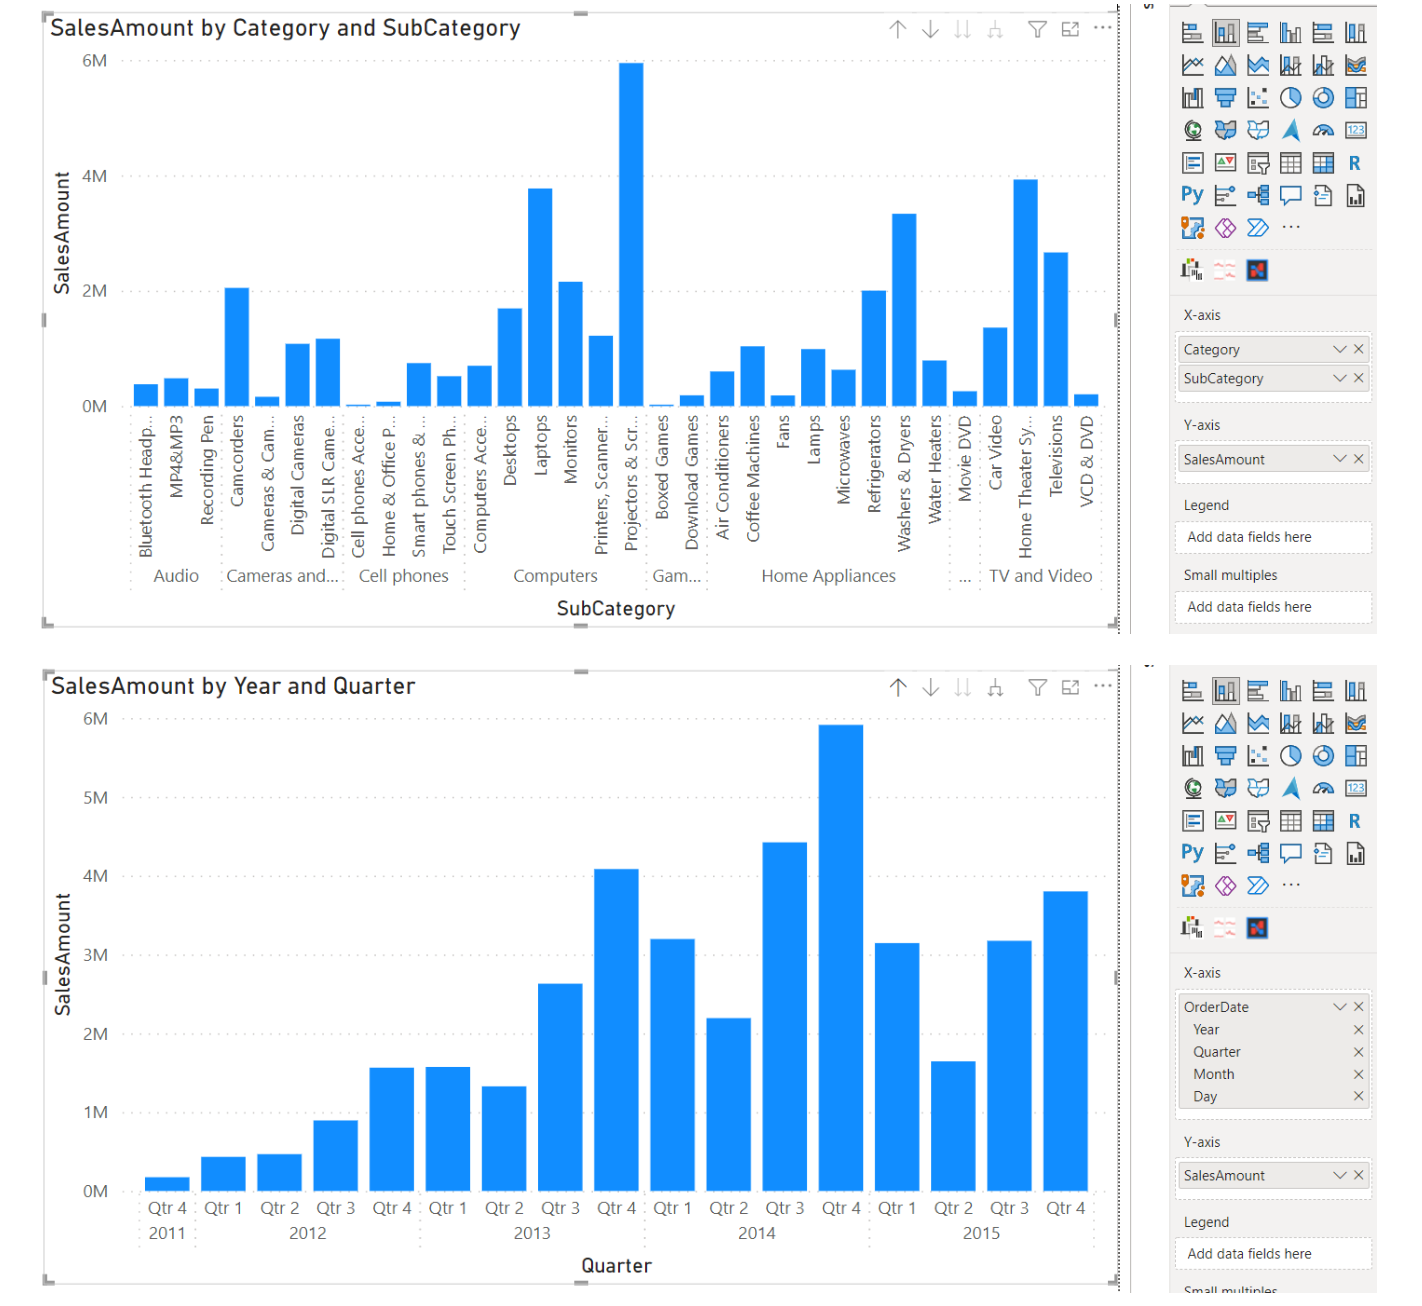Click the Month level in OrderDate hierarchy
Image resolution: width=1422 pixels, height=1306 pixels.
coord(1214,1074)
